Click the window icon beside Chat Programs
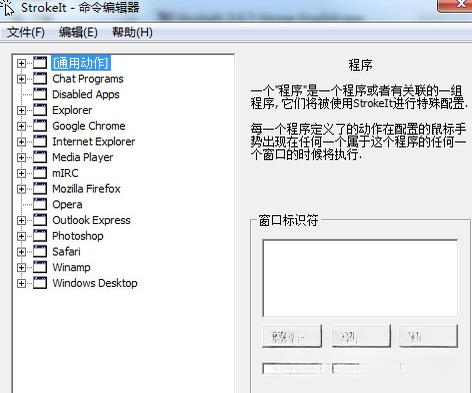This screenshot has width=472, height=393. click(40, 79)
